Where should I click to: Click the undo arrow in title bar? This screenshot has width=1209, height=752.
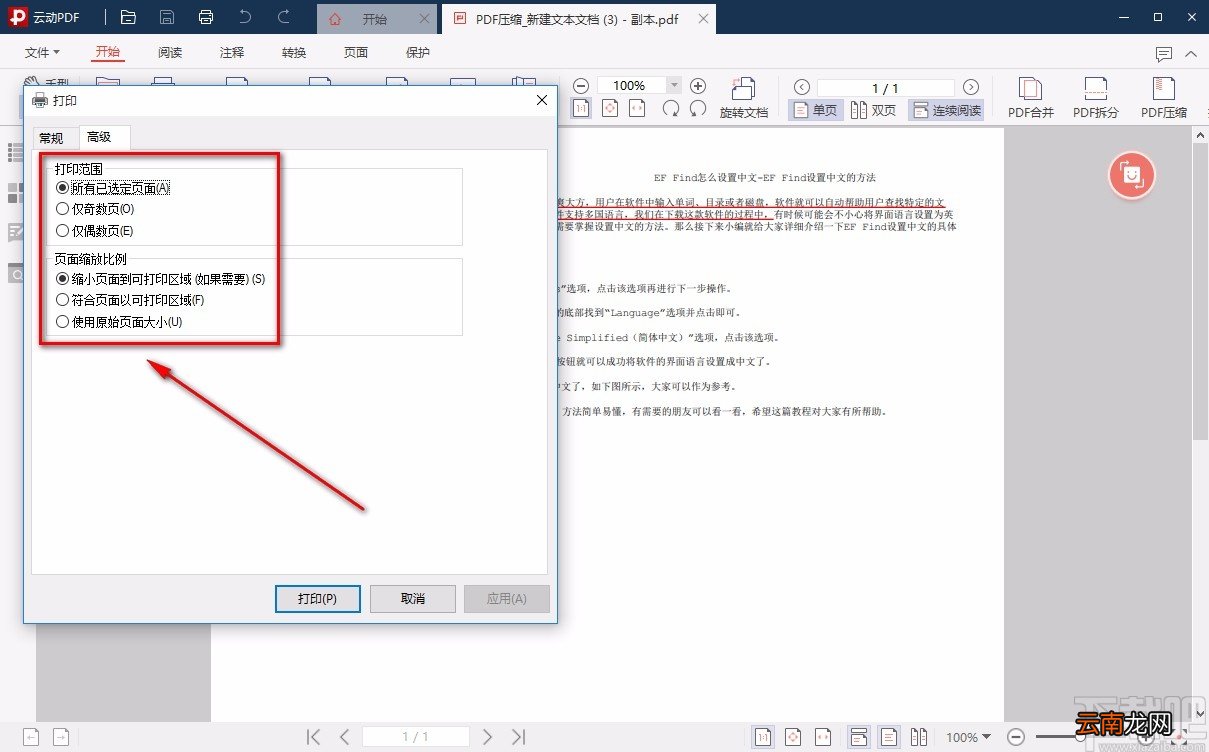[x=245, y=17]
